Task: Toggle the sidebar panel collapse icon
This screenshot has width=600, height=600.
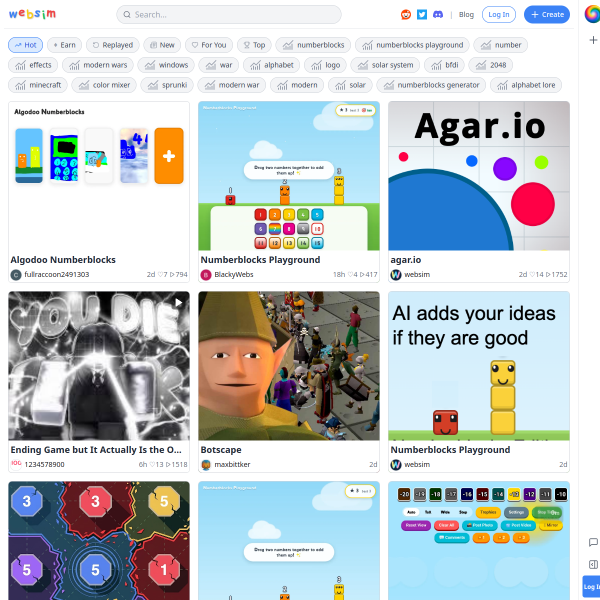Action: coord(593,564)
